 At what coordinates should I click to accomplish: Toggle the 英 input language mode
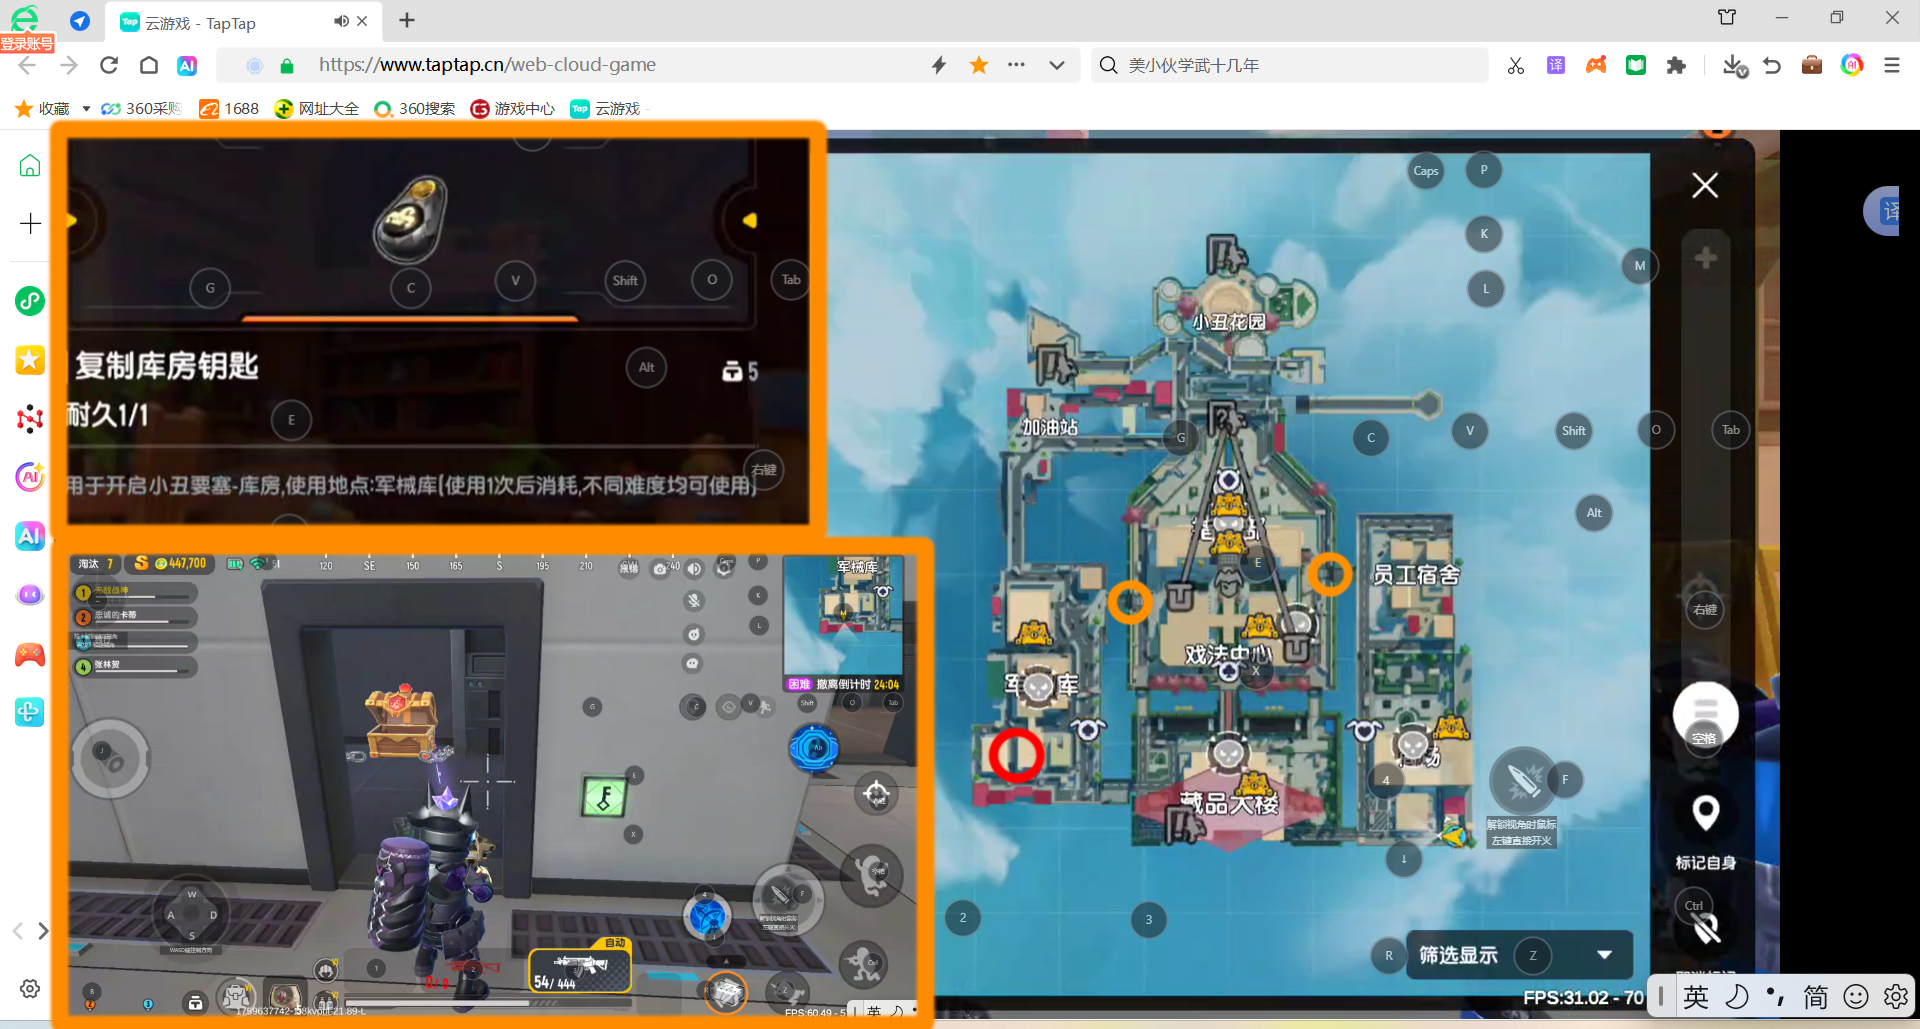pyautogui.click(x=1696, y=996)
